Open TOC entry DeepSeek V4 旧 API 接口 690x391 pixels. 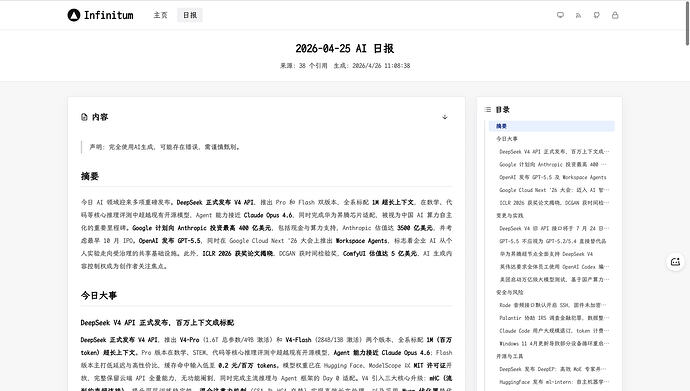pyautogui.click(x=554, y=229)
